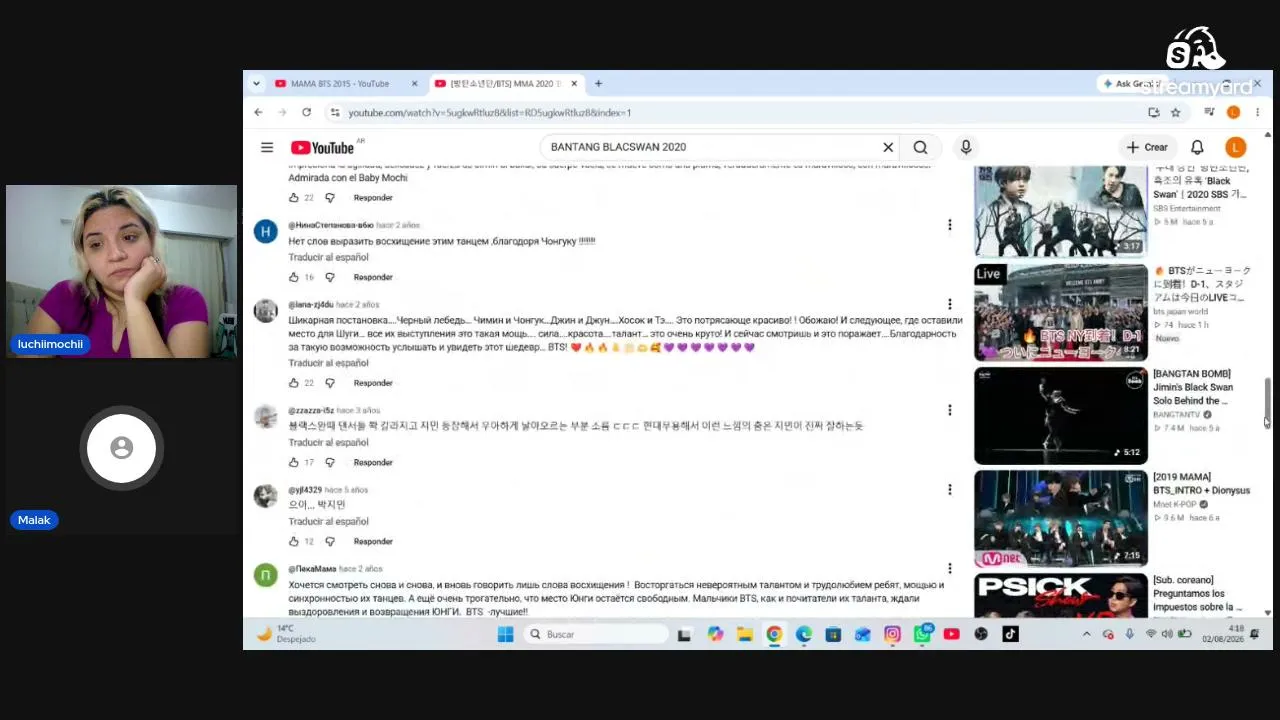Dislike the comment by @yjl4329
This screenshot has width=1280, height=720.
[330, 541]
